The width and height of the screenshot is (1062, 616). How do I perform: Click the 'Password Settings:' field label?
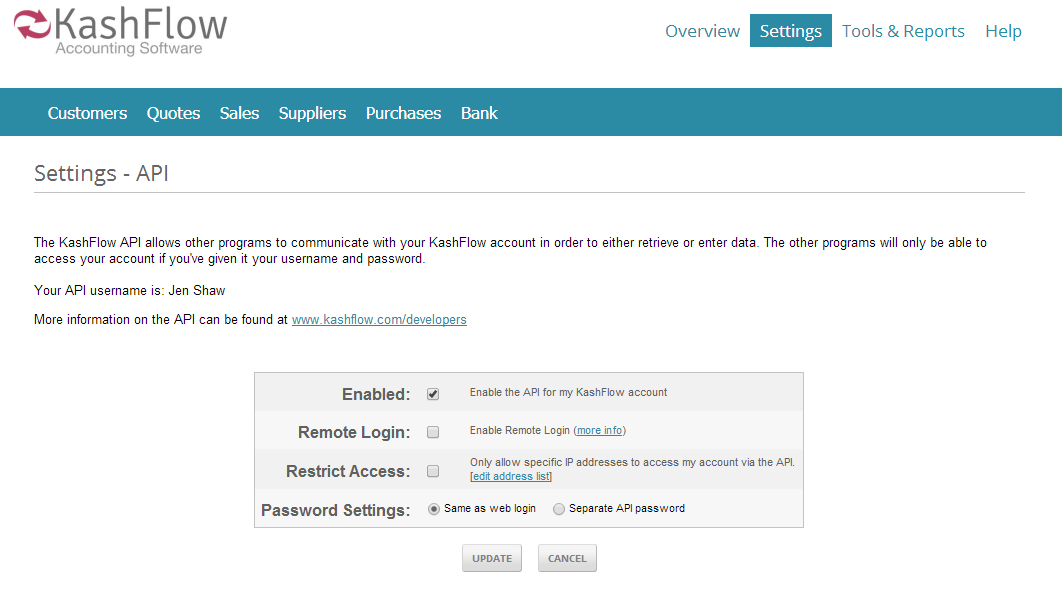point(336,510)
